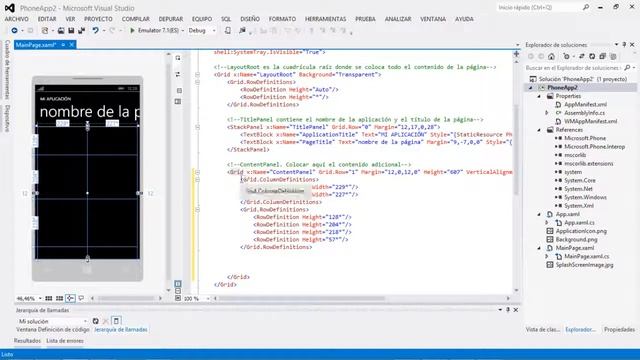Click the search magnifier in Solution Explorer
Image resolution: width=640 pixels, height=360 pixels.
click(x=627, y=68)
